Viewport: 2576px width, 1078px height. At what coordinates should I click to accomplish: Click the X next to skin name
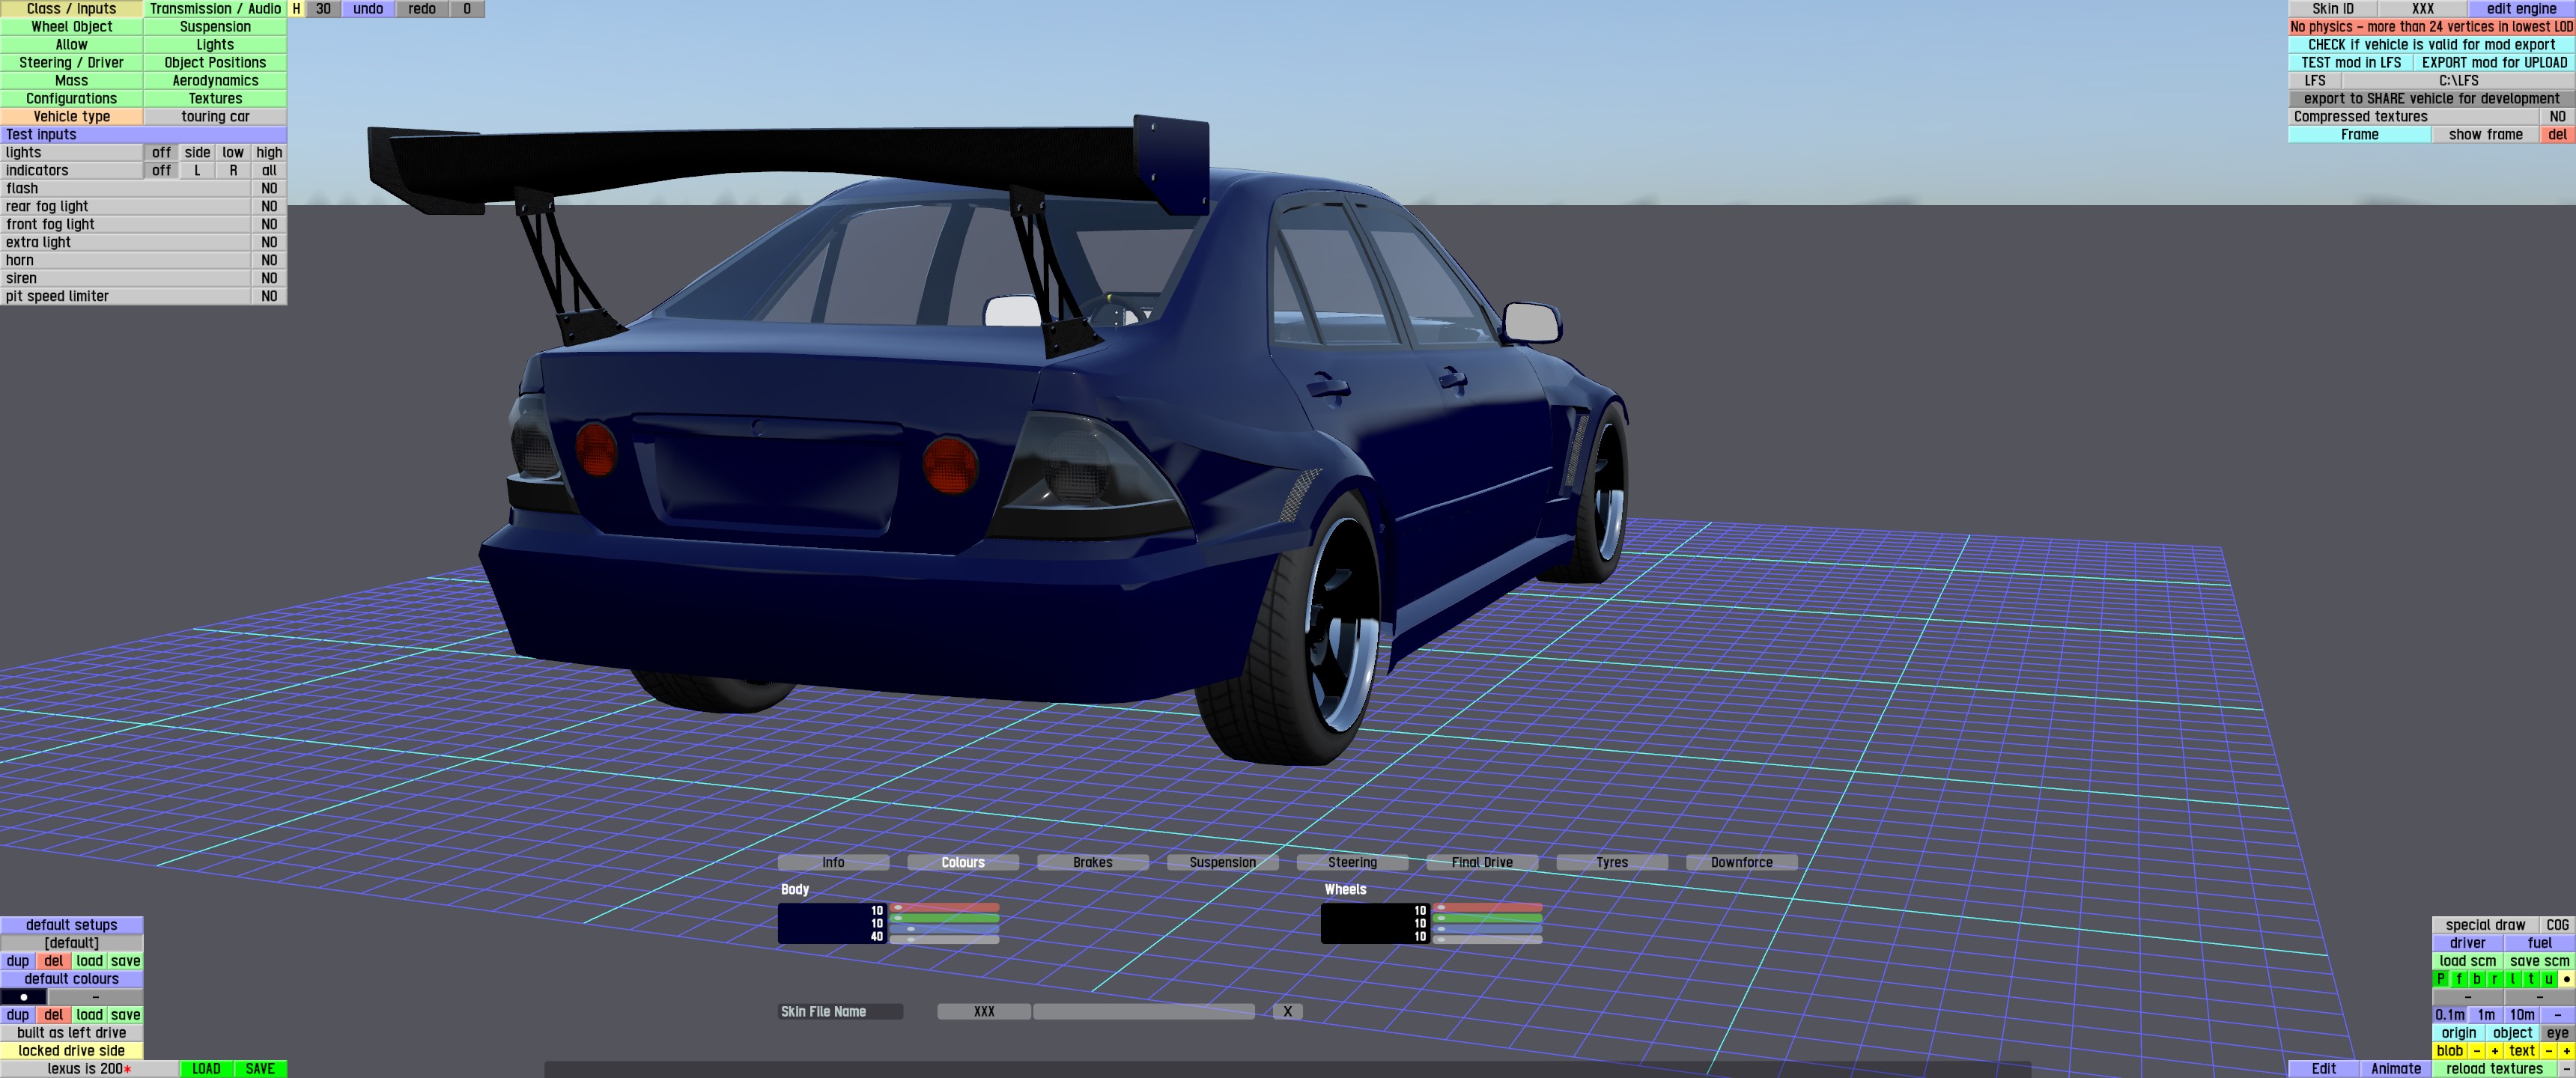1287,1011
